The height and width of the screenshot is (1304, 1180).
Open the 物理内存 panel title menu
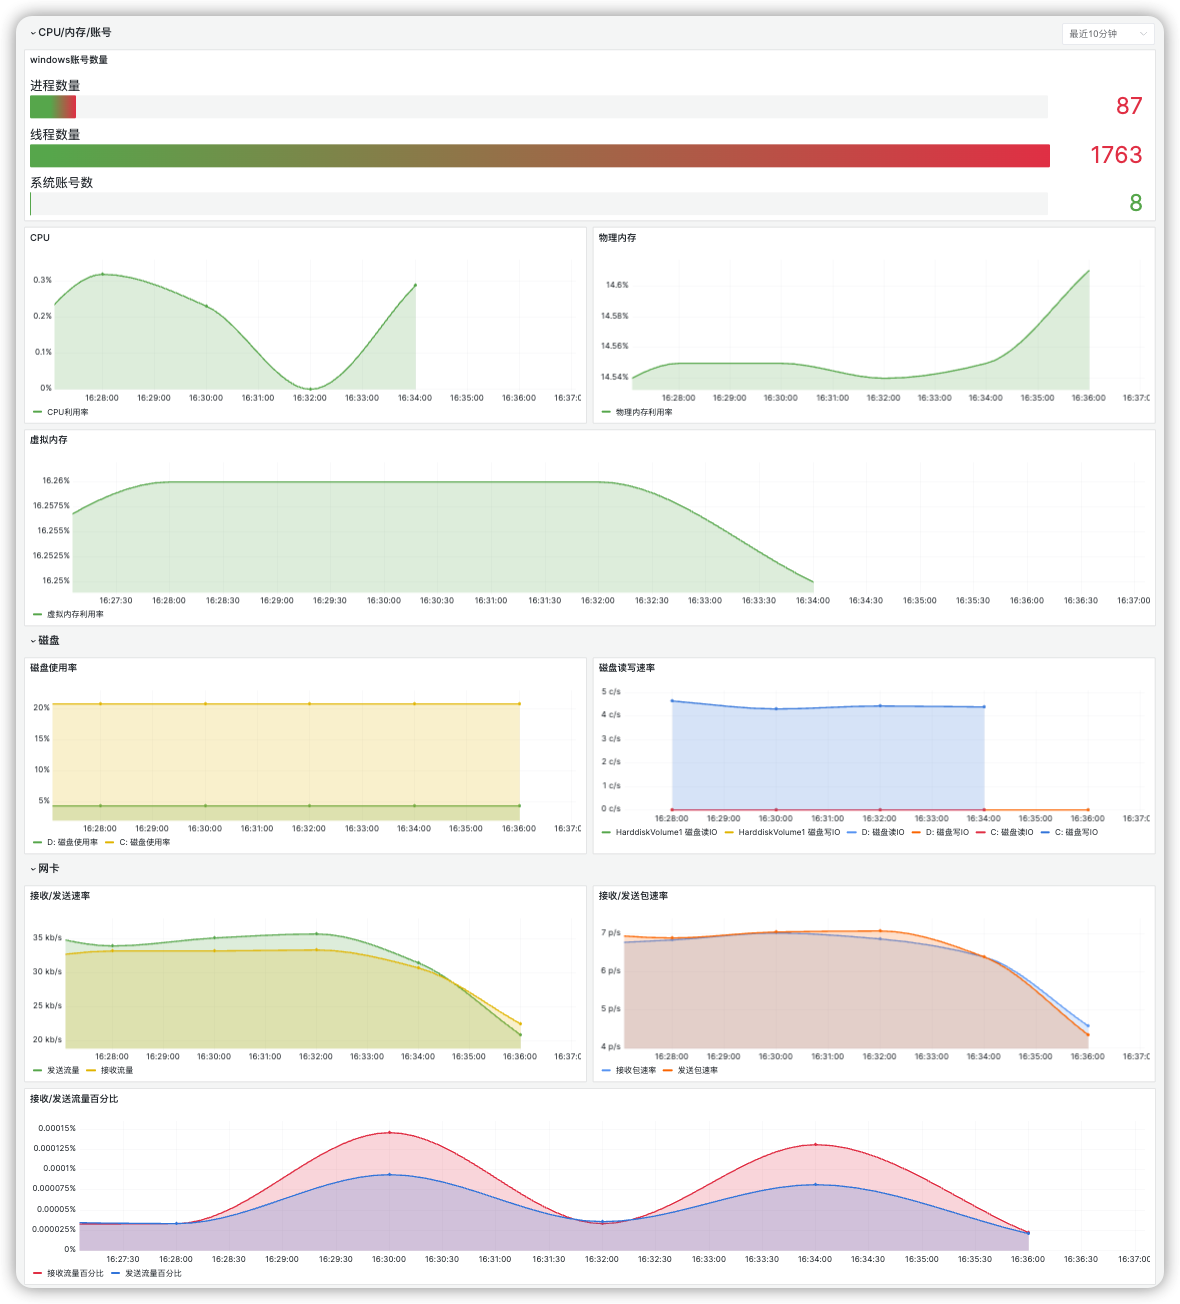pyautogui.click(x=617, y=238)
